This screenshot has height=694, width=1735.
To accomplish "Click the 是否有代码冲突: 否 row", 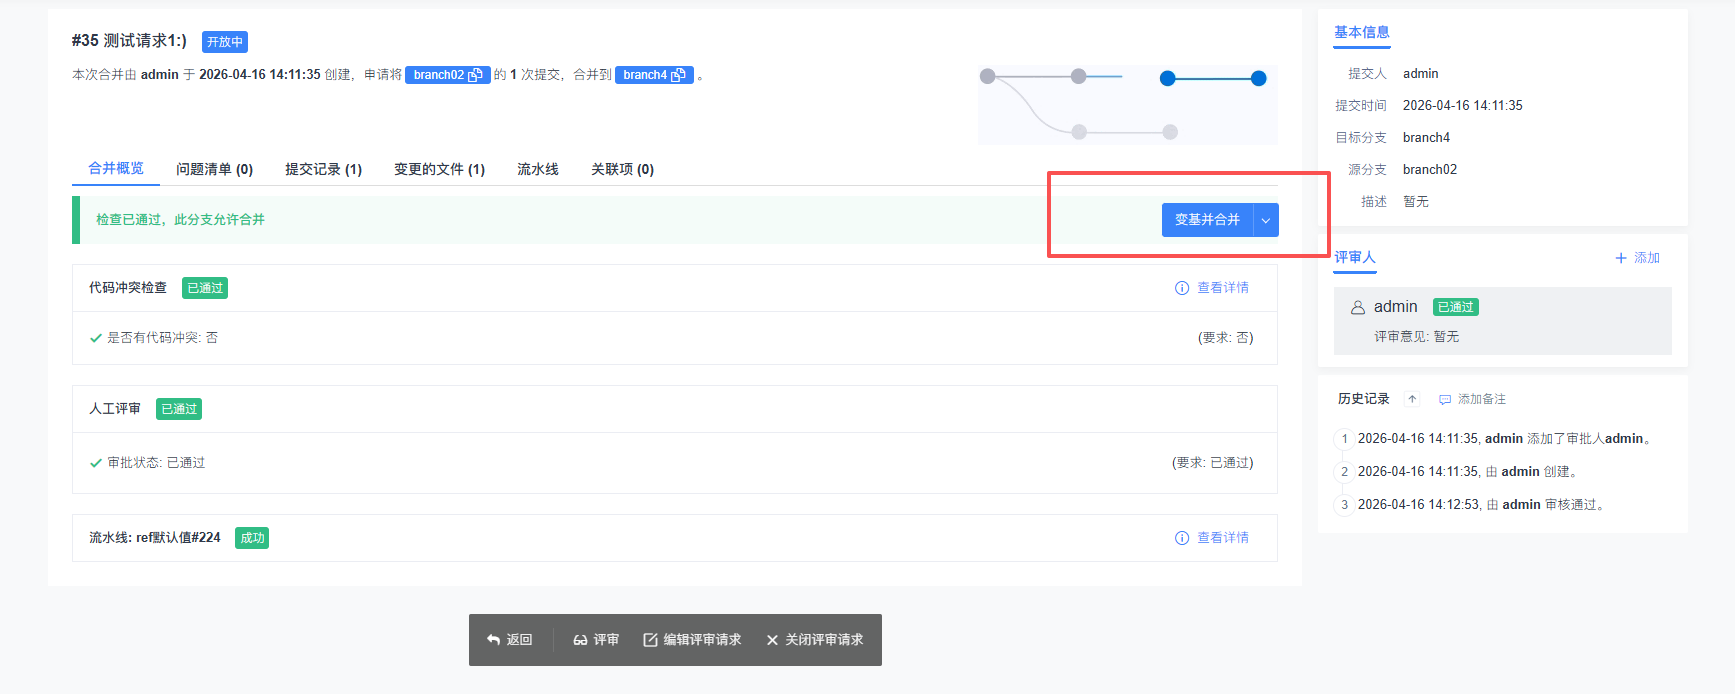I will [x=674, y=338].
